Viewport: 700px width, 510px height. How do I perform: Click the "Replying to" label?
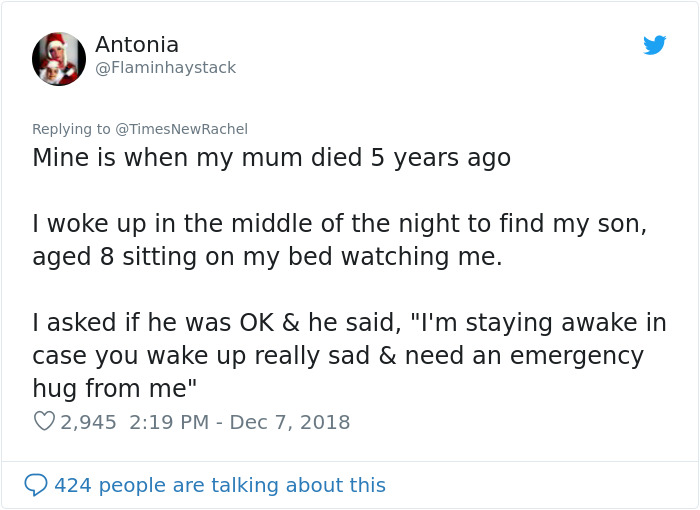(72, 129)
